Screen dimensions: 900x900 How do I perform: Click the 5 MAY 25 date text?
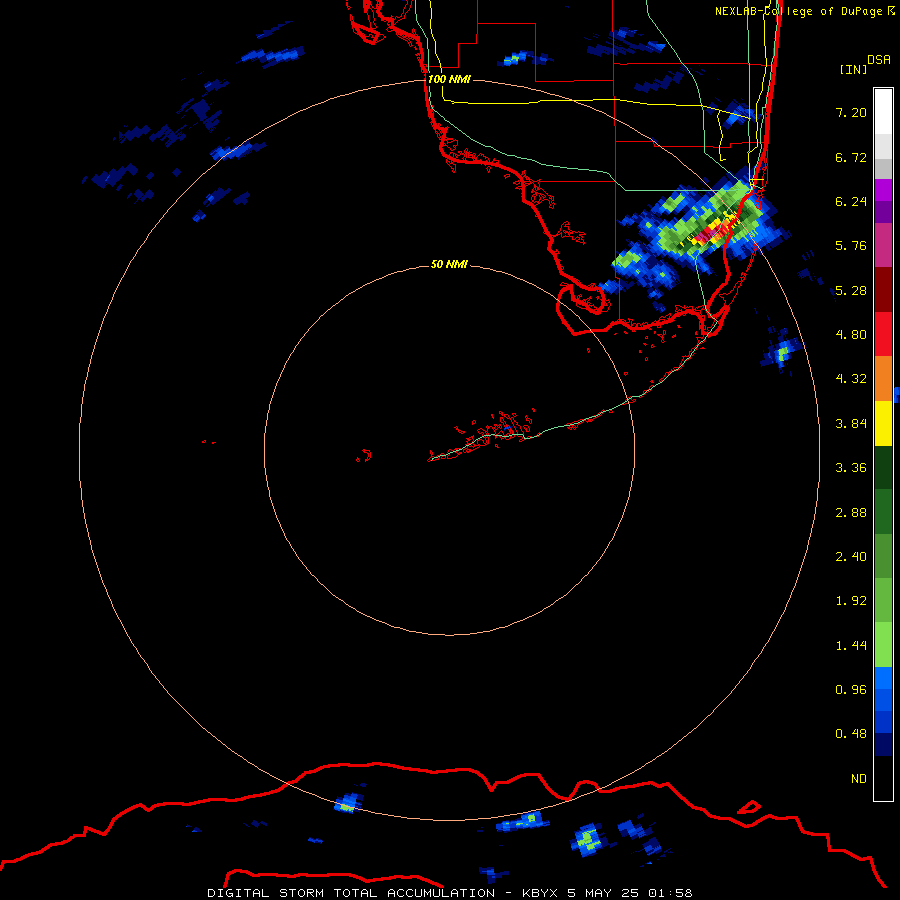point(603,893)
